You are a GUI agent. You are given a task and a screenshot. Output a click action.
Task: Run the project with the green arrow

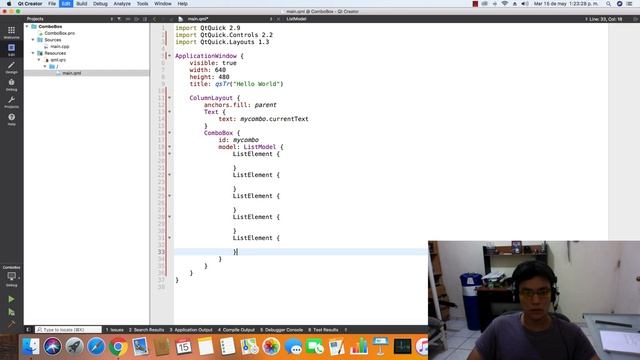tap(11, 299)
